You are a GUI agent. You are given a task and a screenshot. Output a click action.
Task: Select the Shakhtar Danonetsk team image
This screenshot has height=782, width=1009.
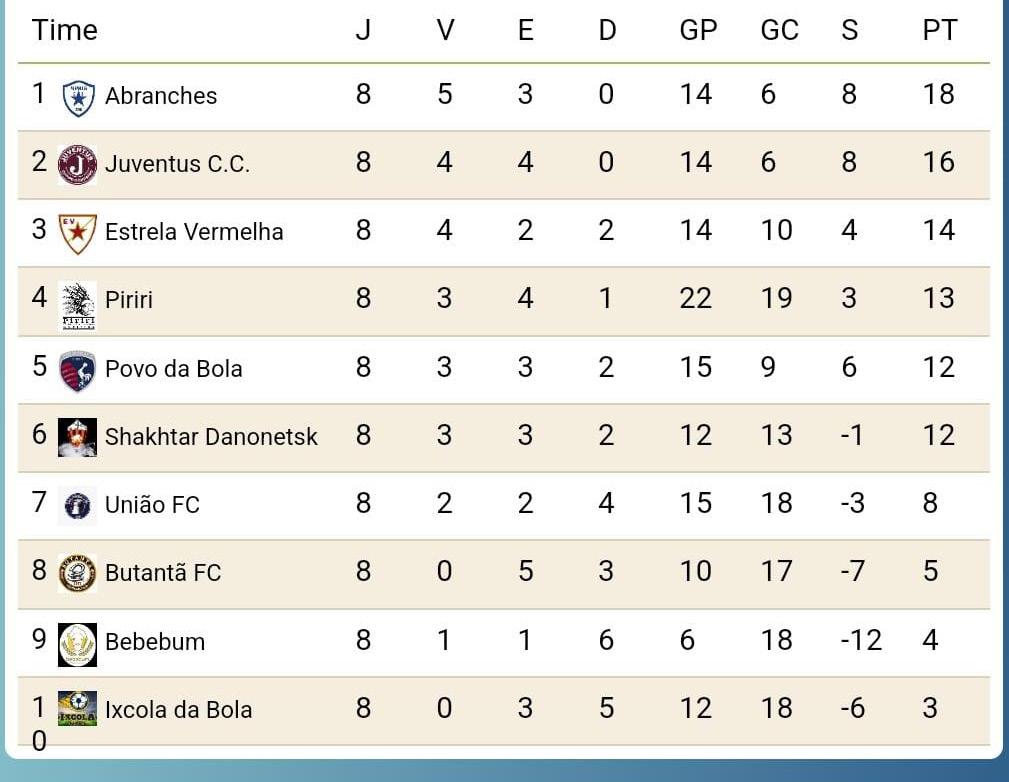[x=77, y=438]
